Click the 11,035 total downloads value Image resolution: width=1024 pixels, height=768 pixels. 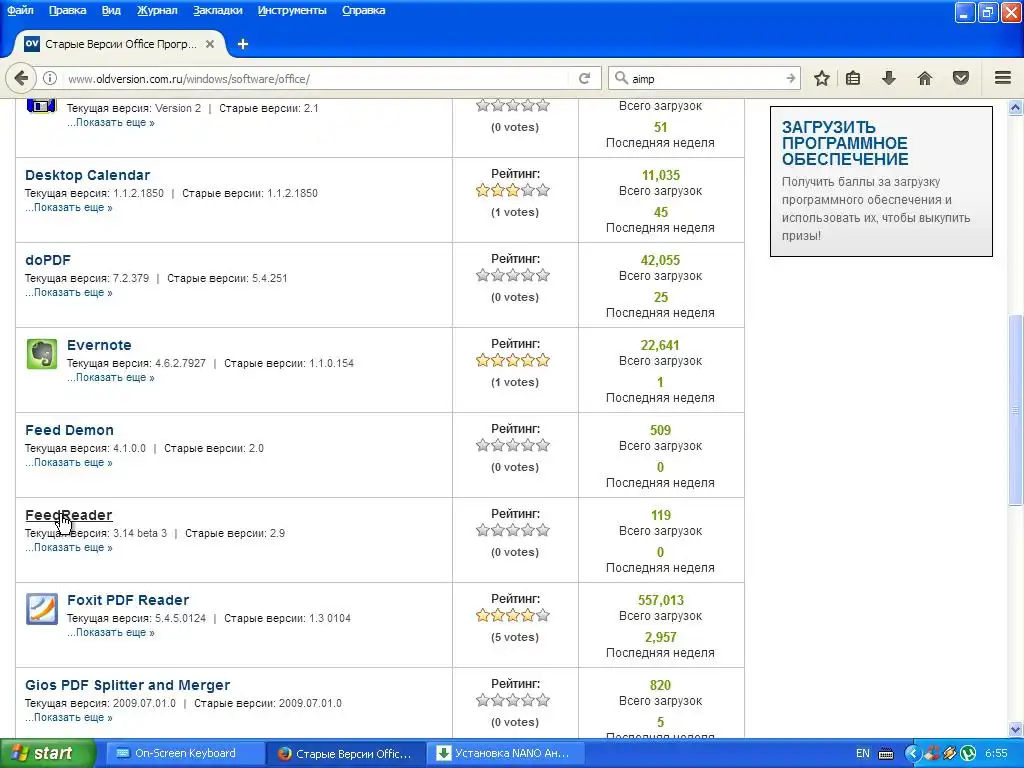[x=660, y=175]
